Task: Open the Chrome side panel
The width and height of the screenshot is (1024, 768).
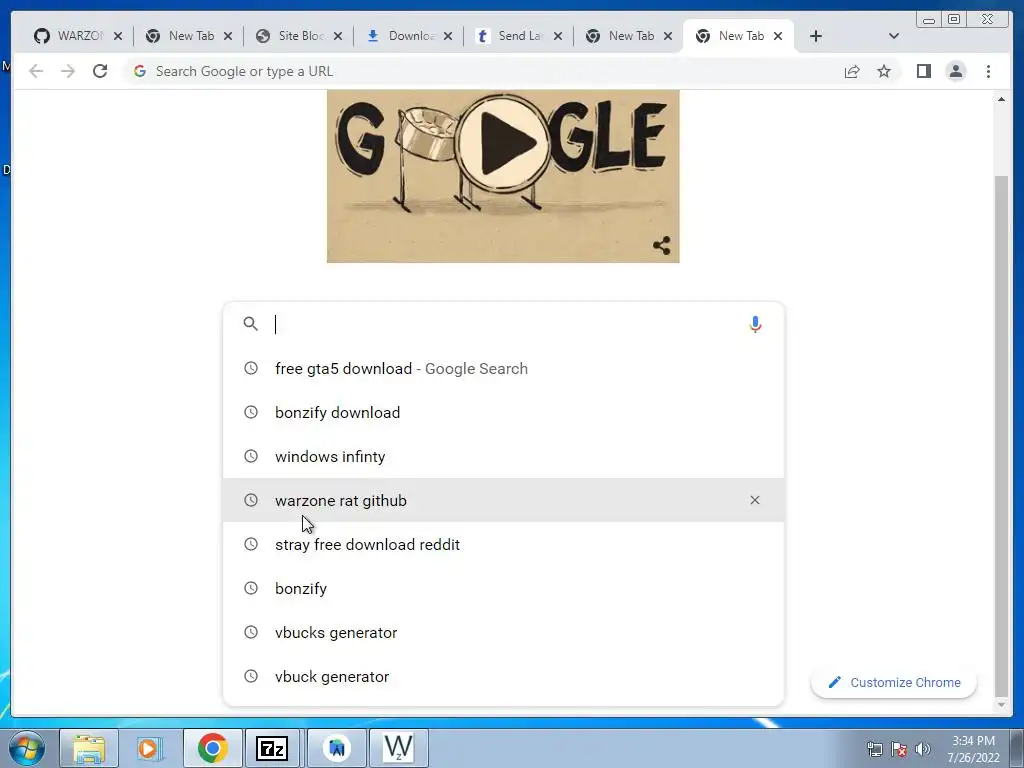Action: point(923,71)
